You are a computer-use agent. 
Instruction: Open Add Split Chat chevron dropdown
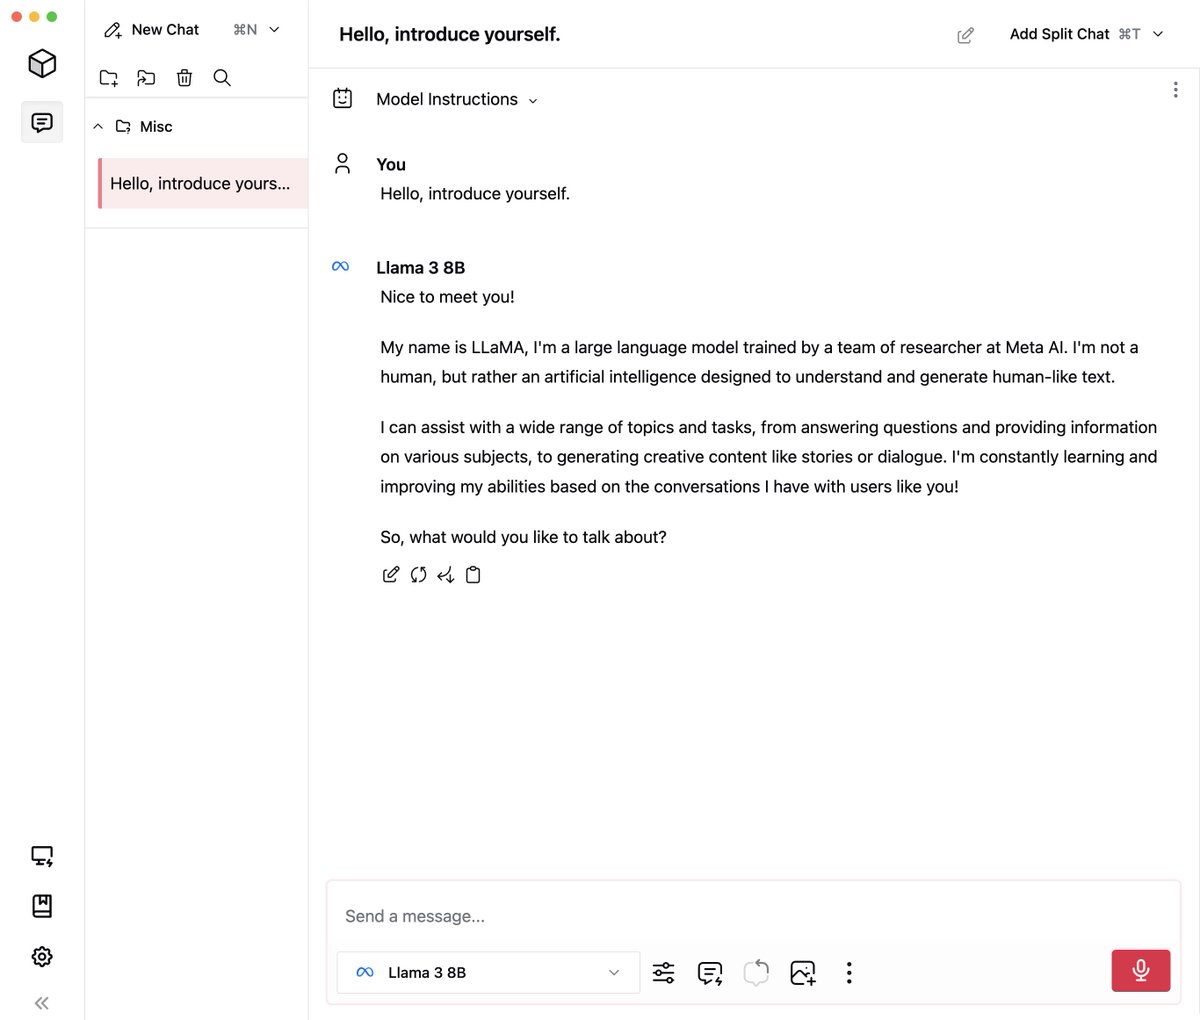(1158, 34)
